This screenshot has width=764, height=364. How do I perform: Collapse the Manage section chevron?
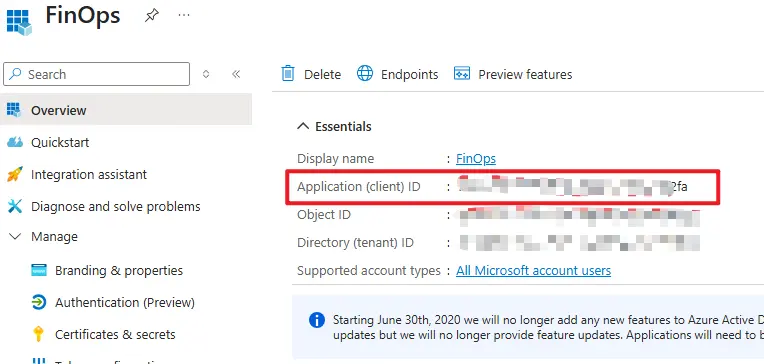pos(16,236)
